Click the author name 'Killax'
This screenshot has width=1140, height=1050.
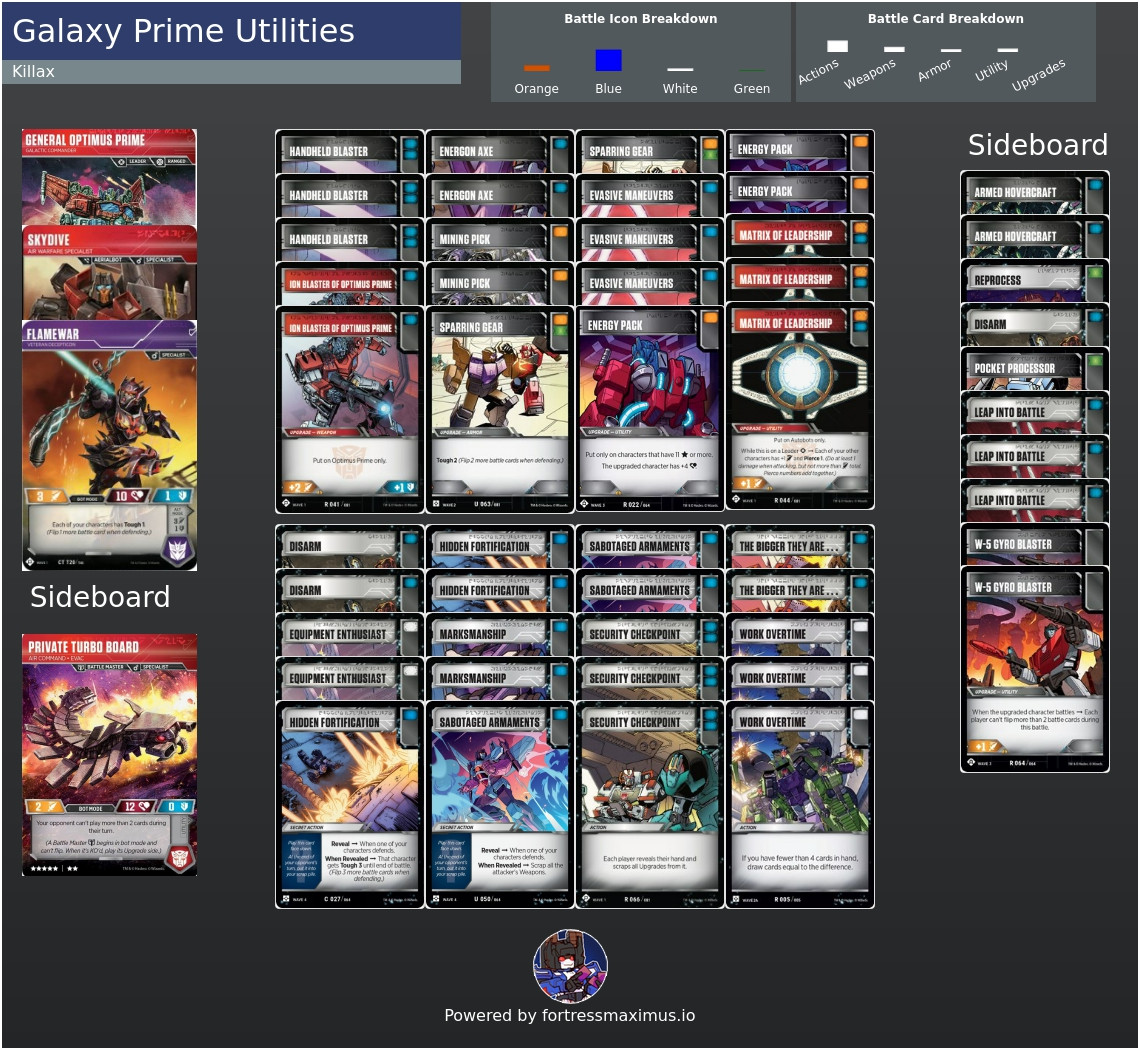click(x=33, y=71)
